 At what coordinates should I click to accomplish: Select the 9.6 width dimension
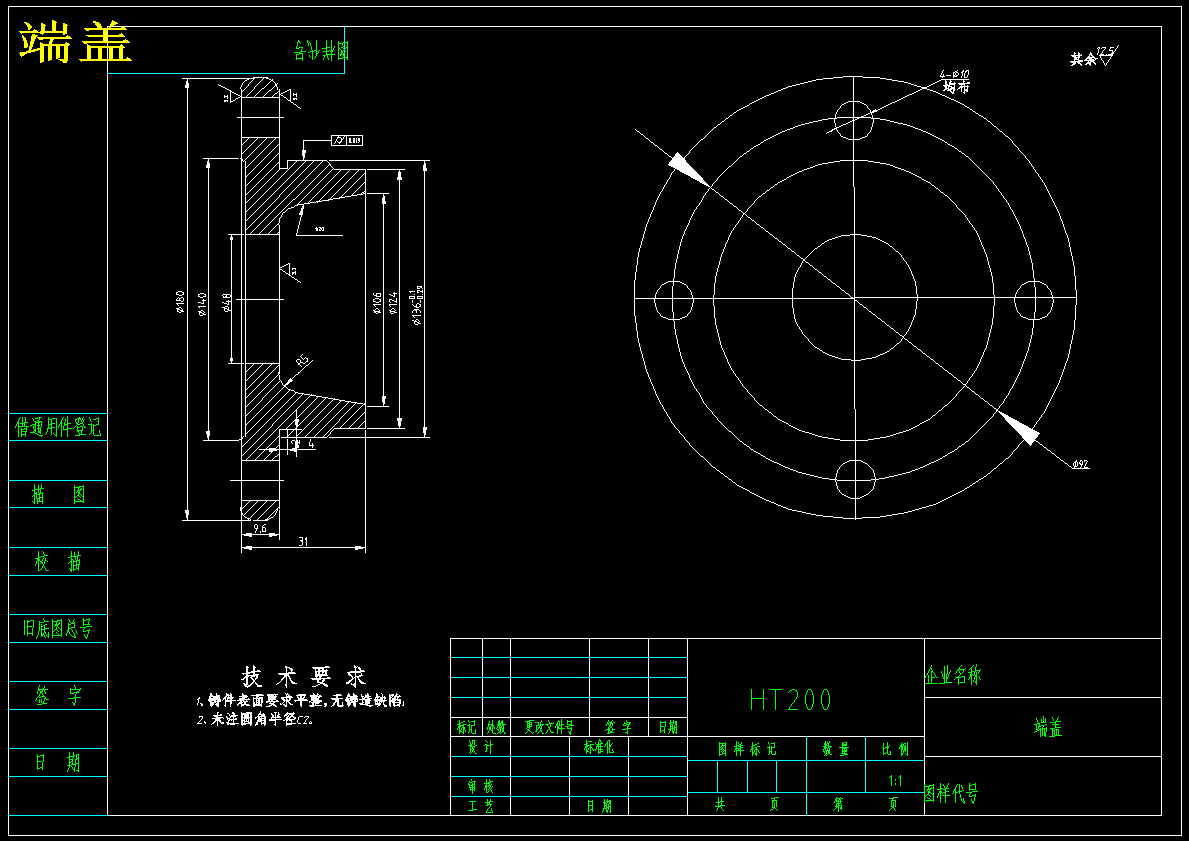[259, 529]
